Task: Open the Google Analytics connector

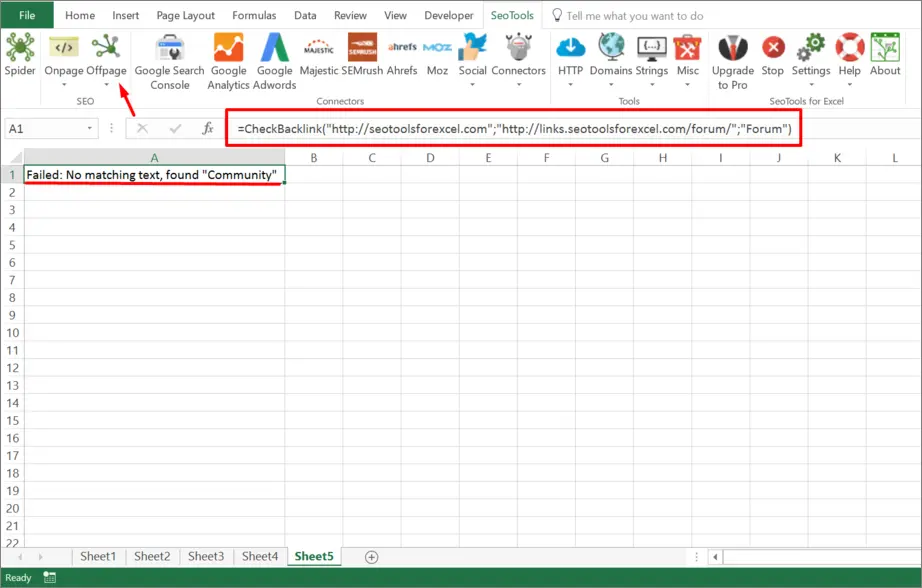Action: pyautogui.click(x=228, y=62)
